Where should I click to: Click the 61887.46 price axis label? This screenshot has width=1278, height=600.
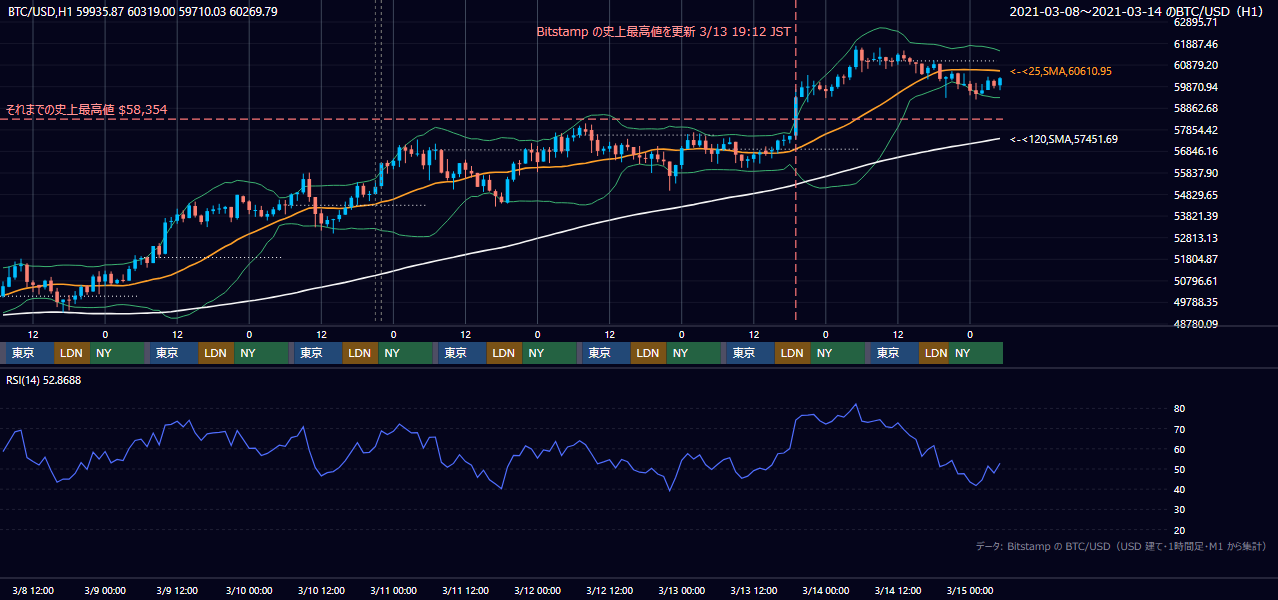pyautogui.click(x=1195, y=44)
